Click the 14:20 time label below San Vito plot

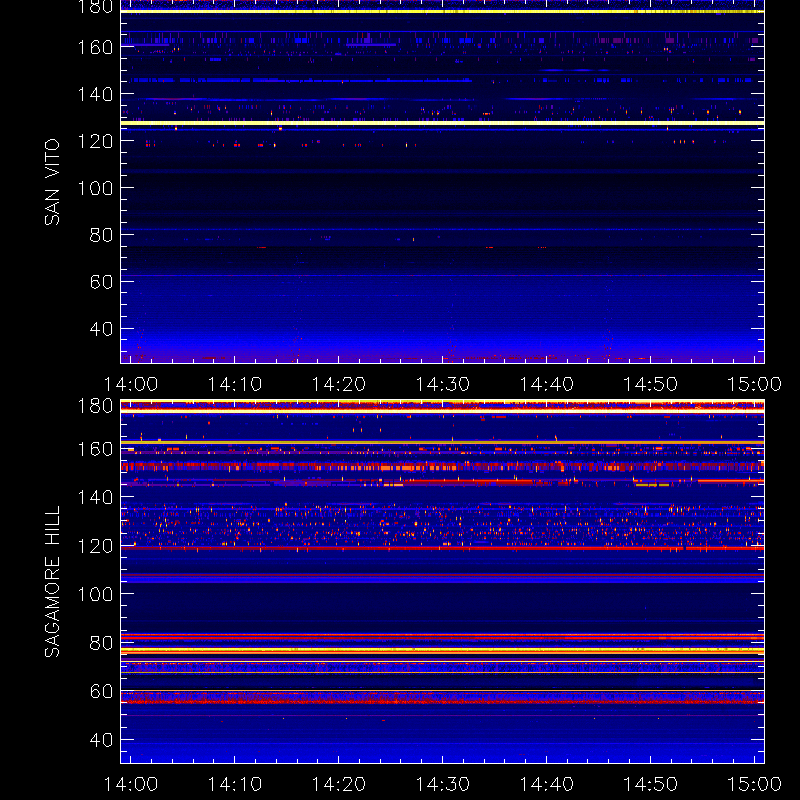pos(339,384)
